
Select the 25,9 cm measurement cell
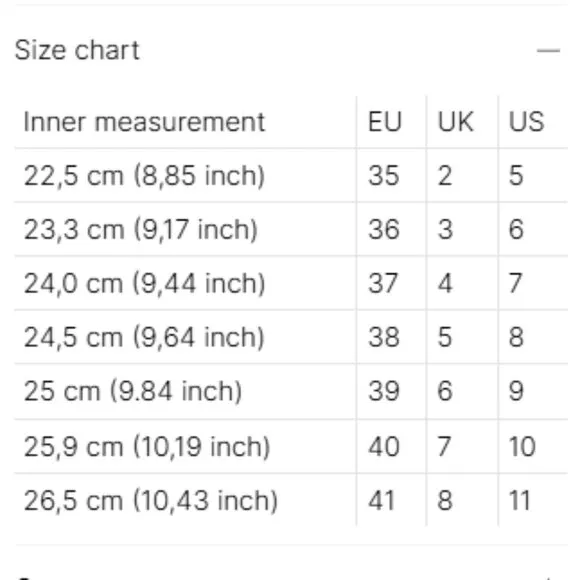coord(147,446)
